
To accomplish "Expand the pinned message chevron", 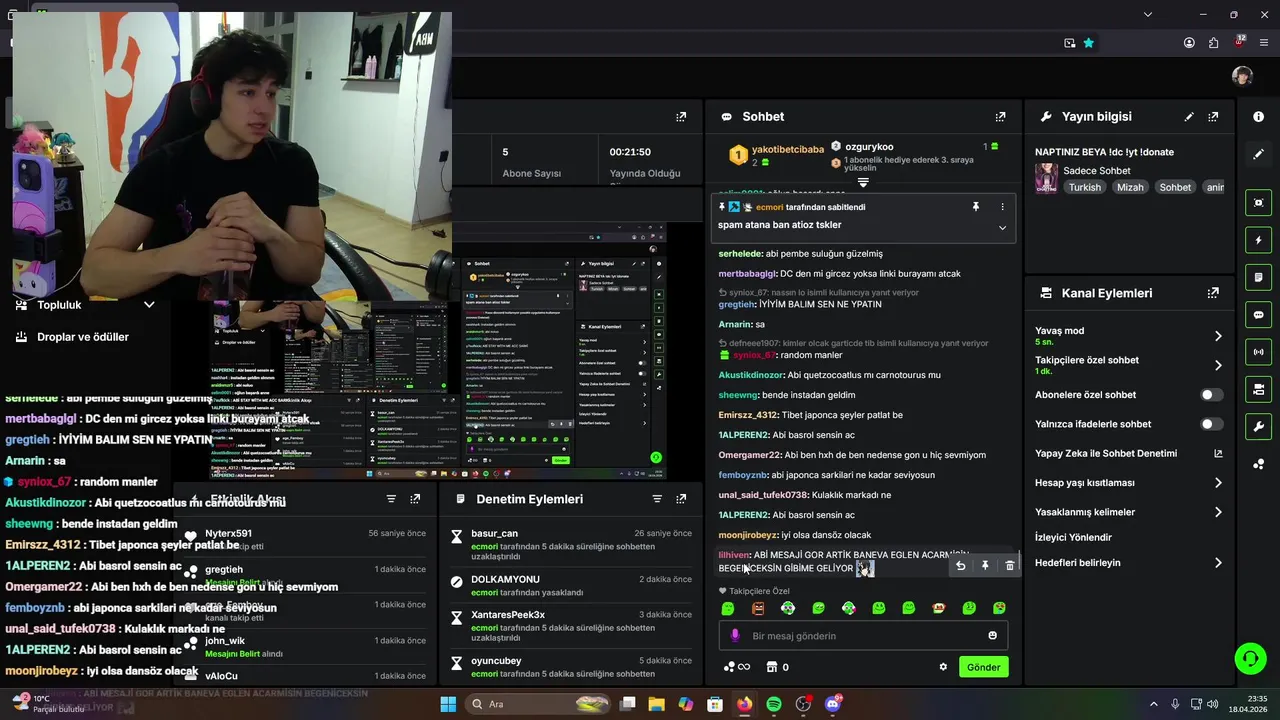I will point(1002,228).
